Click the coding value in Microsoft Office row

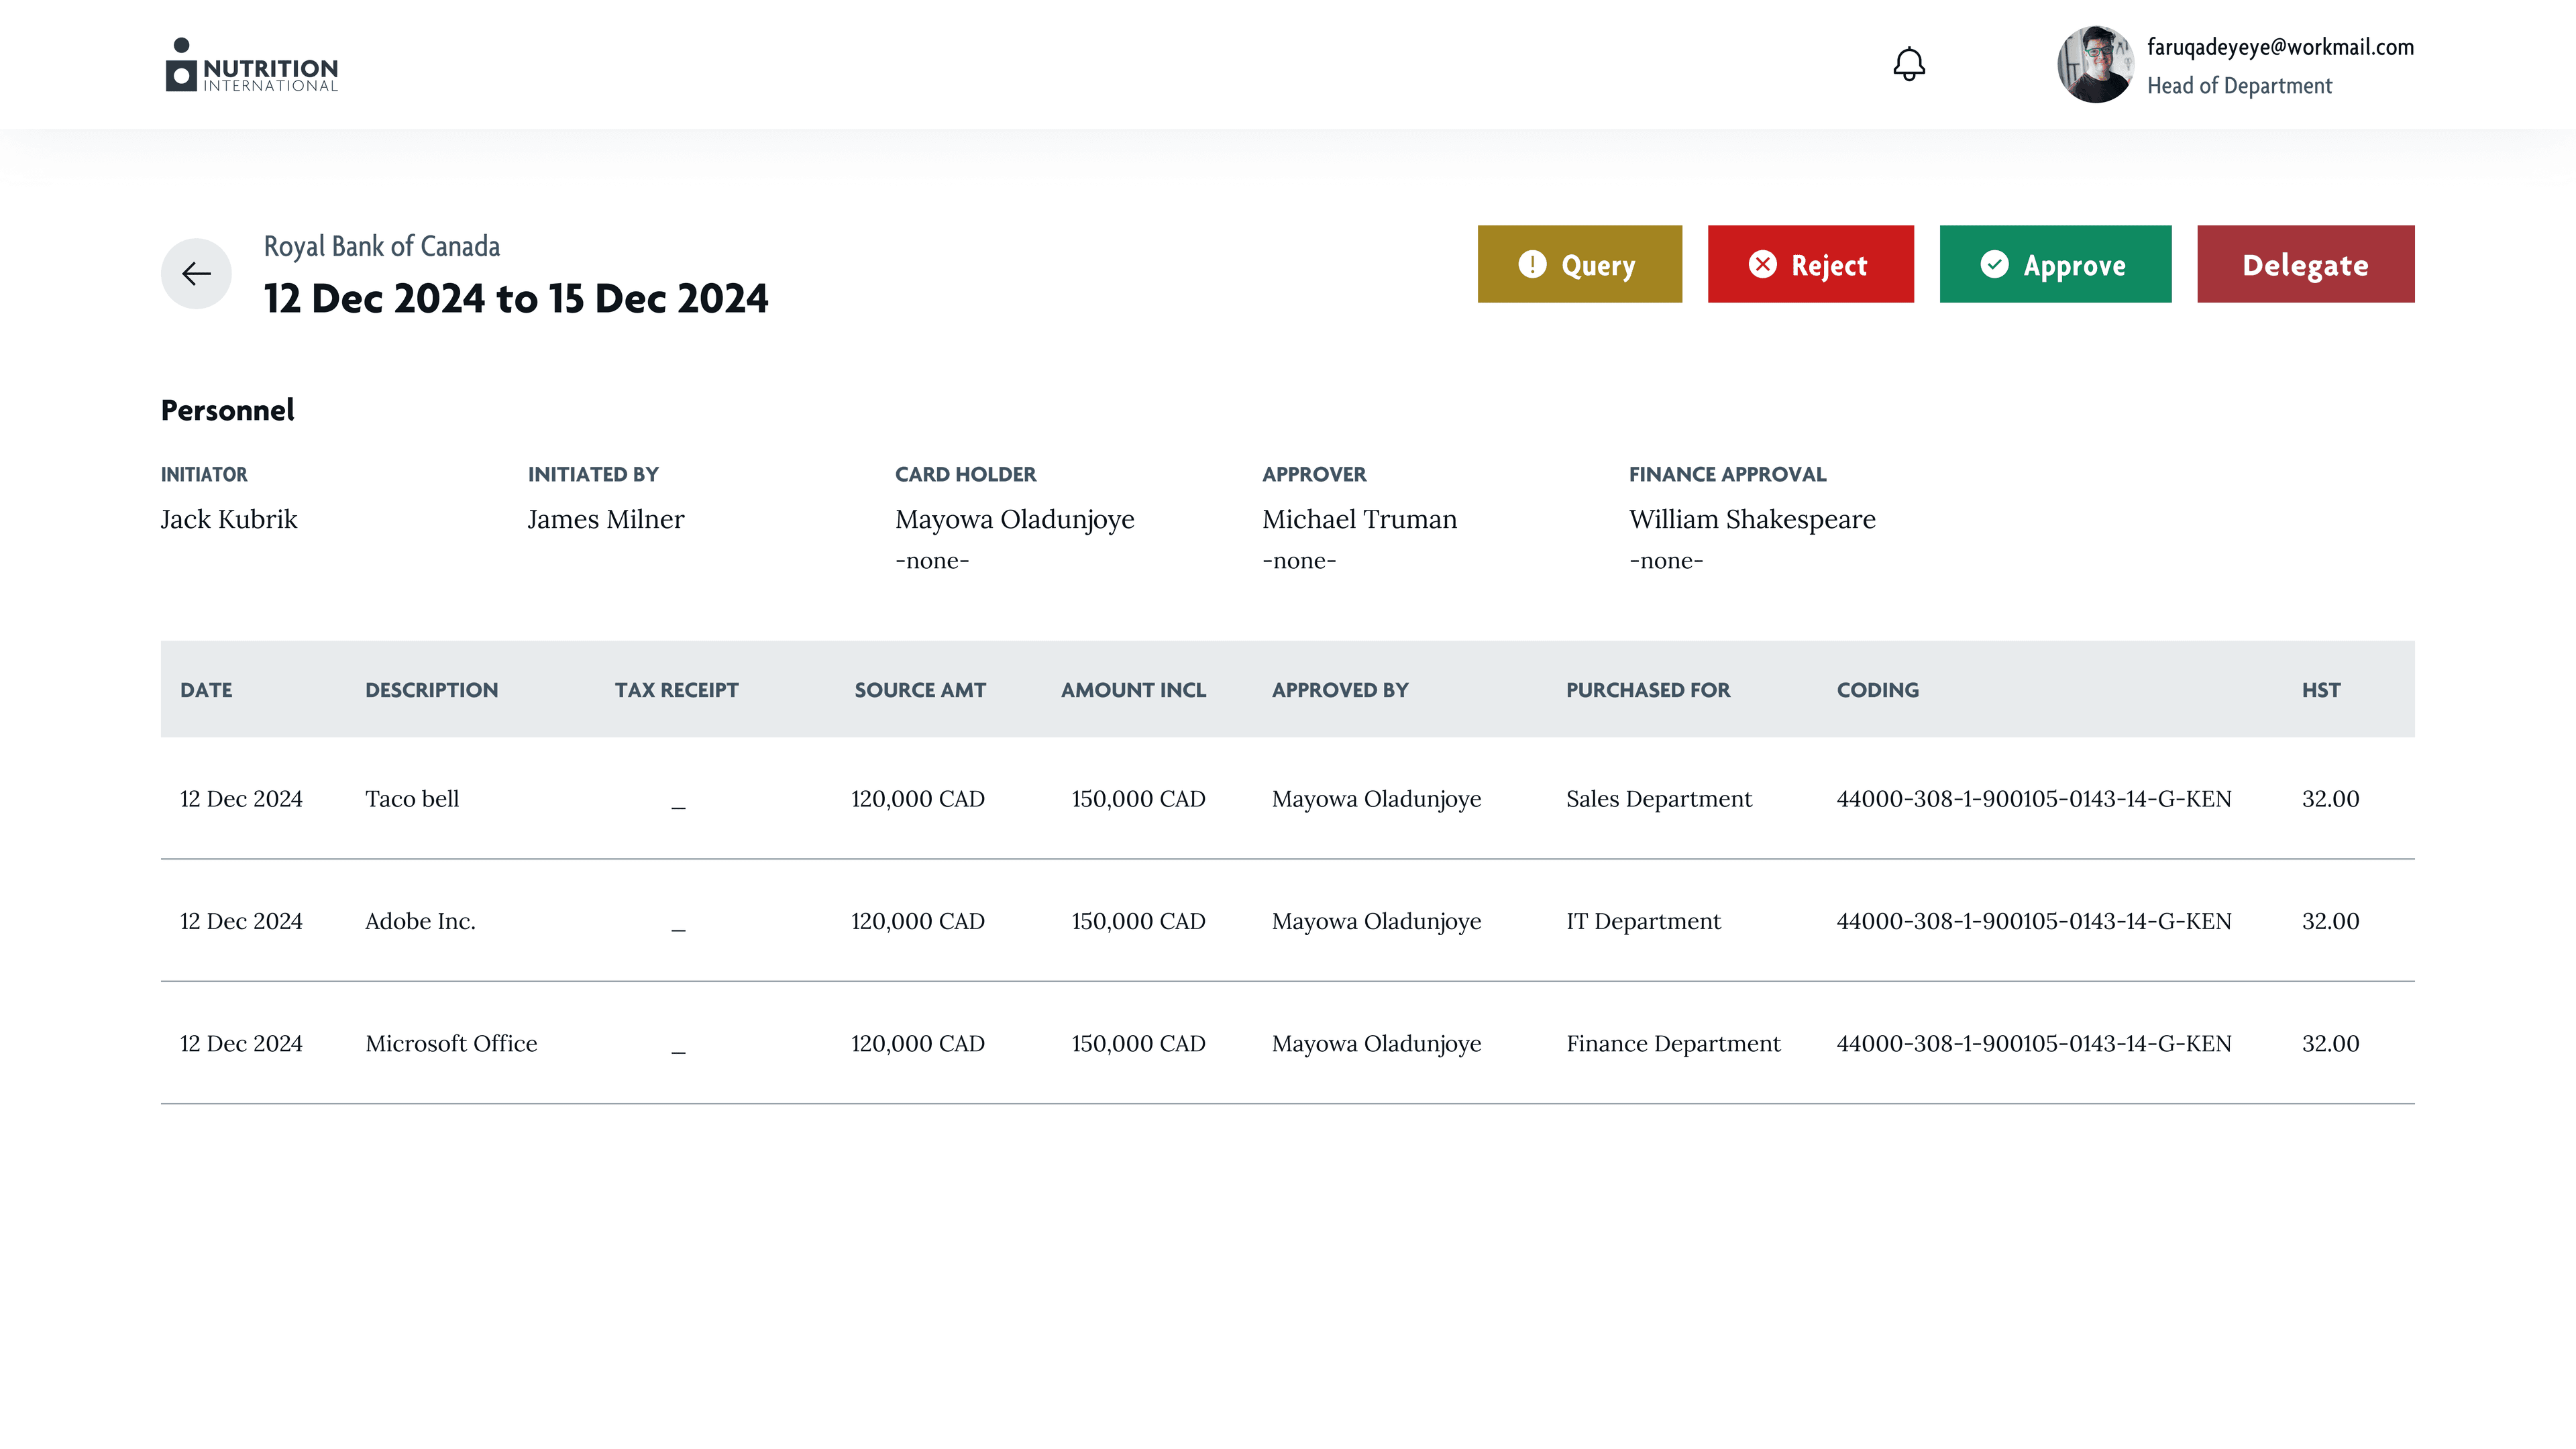(2034, 1043)
